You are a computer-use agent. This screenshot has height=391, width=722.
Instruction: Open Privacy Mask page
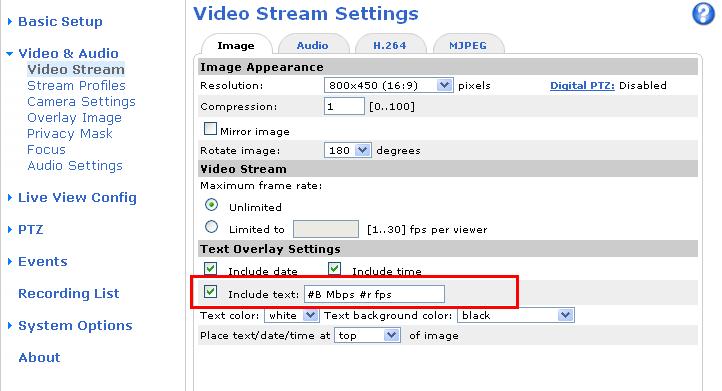(70, 134)
